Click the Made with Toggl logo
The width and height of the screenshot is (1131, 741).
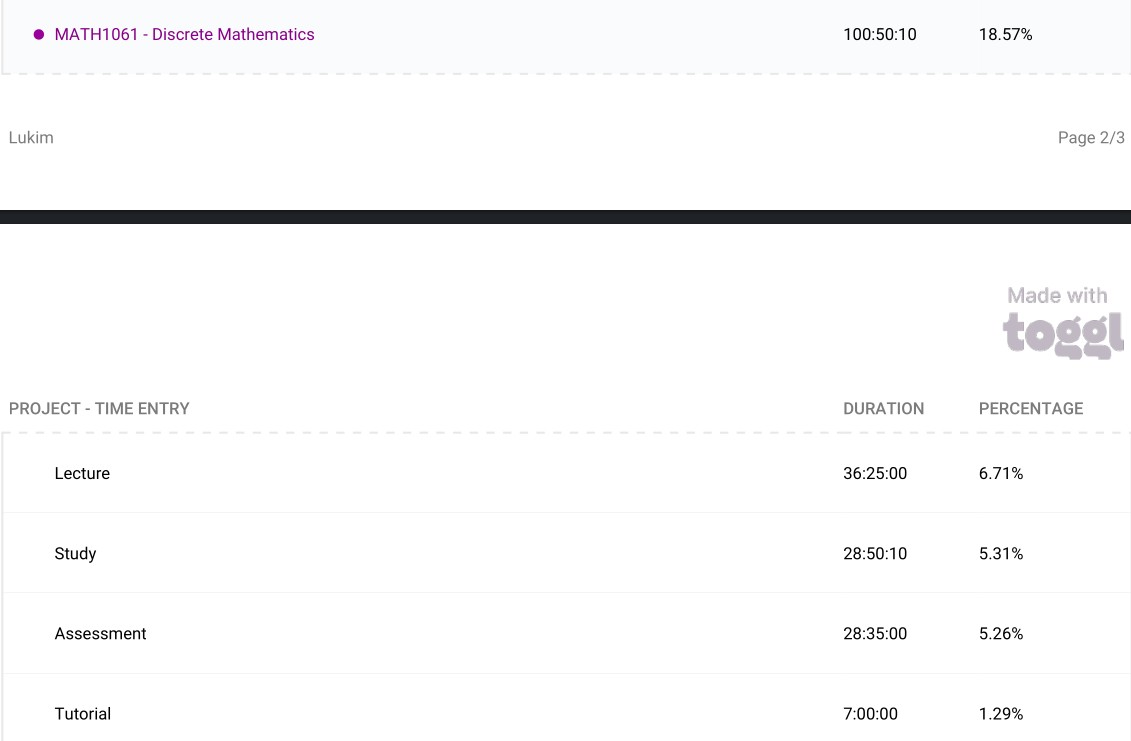point(1063,321)
